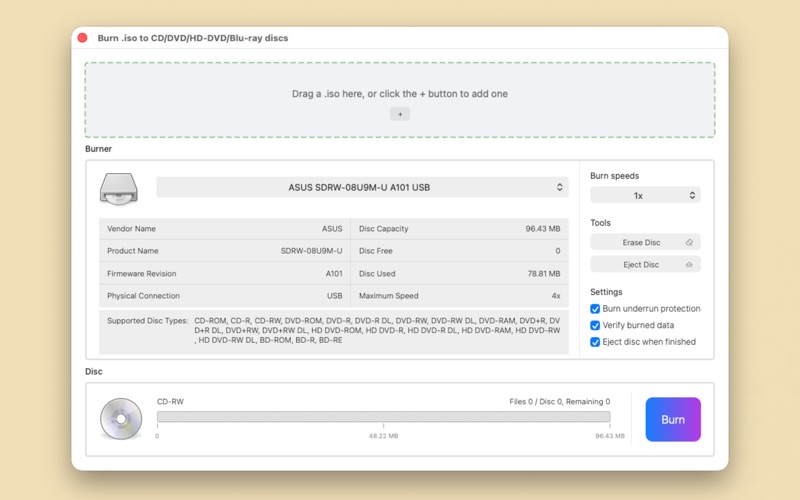Click the Settings heading

pos(606,292)
